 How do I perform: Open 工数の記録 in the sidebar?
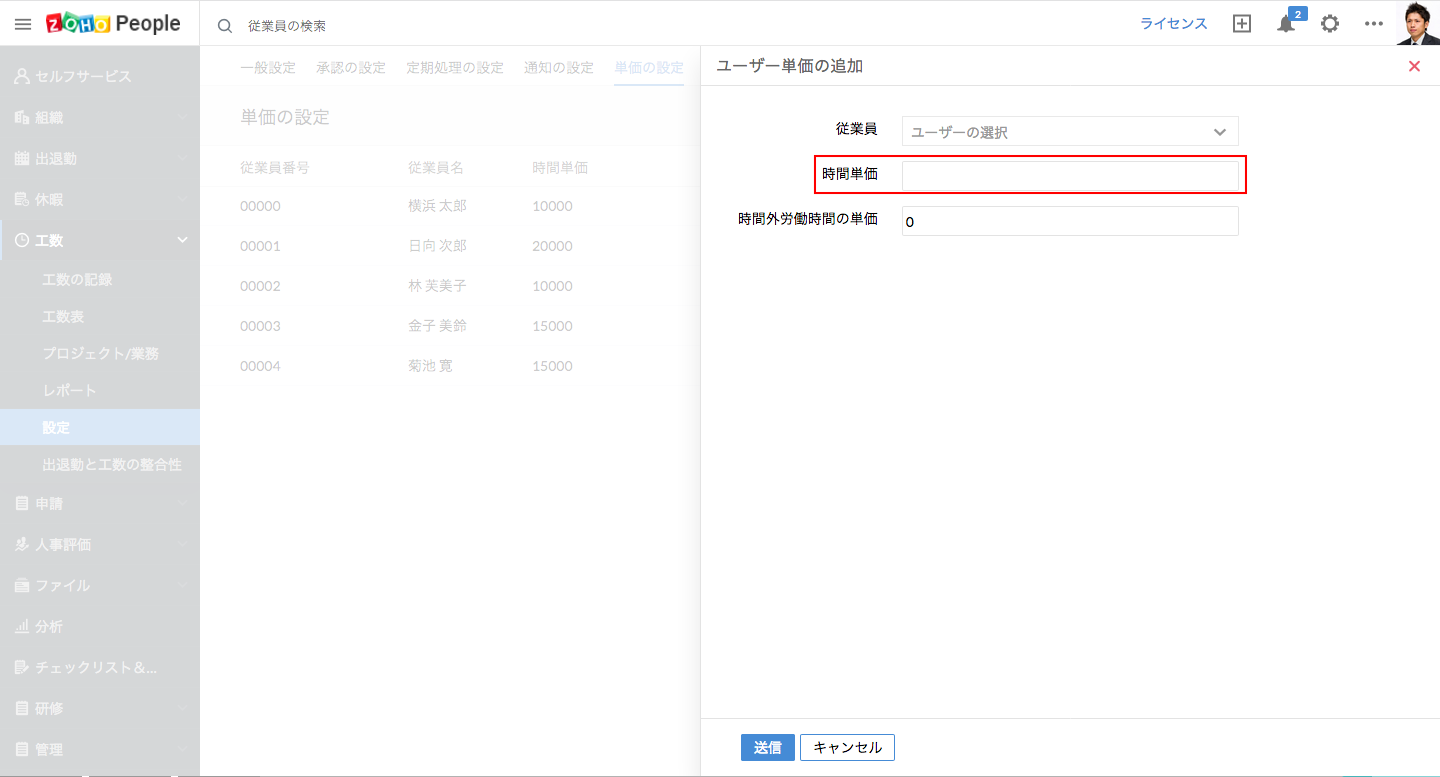pyautogui.click(x=77, y=279)
